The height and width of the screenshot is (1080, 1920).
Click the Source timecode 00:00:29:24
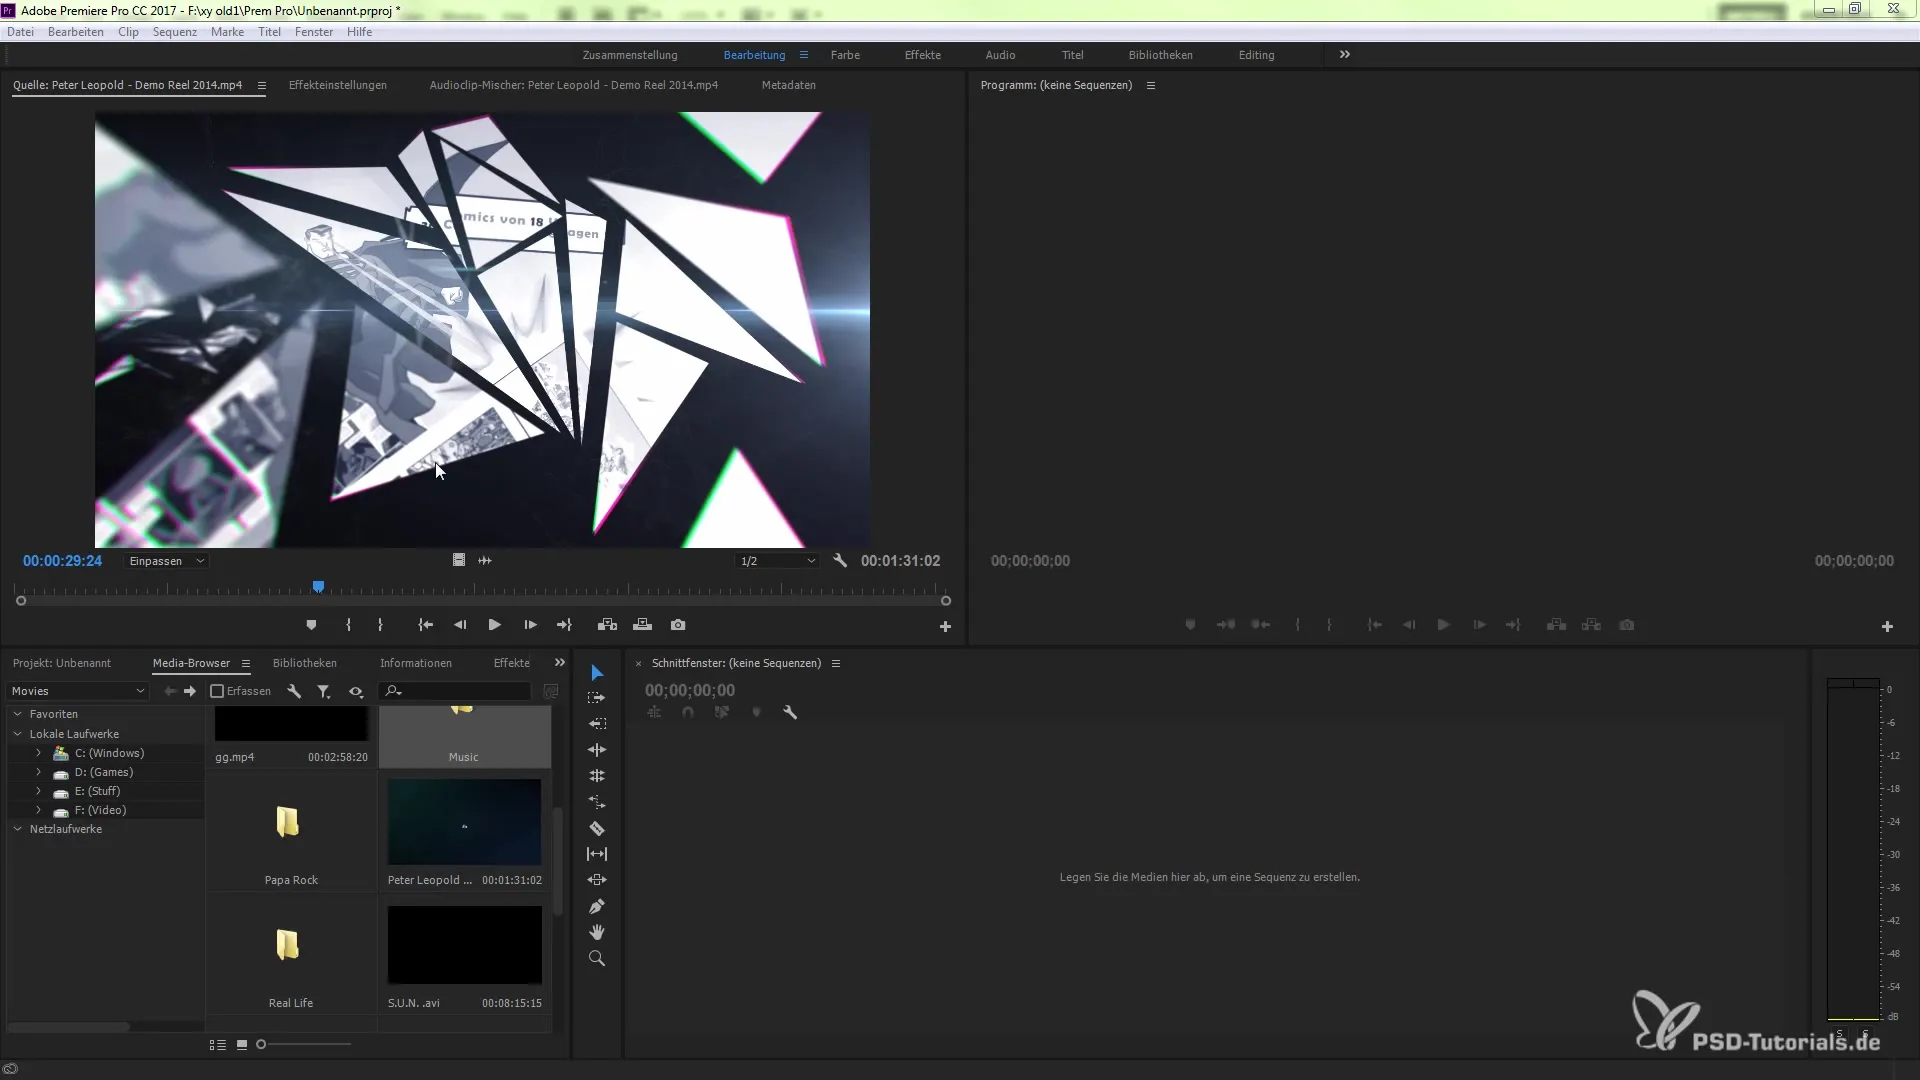62,561
